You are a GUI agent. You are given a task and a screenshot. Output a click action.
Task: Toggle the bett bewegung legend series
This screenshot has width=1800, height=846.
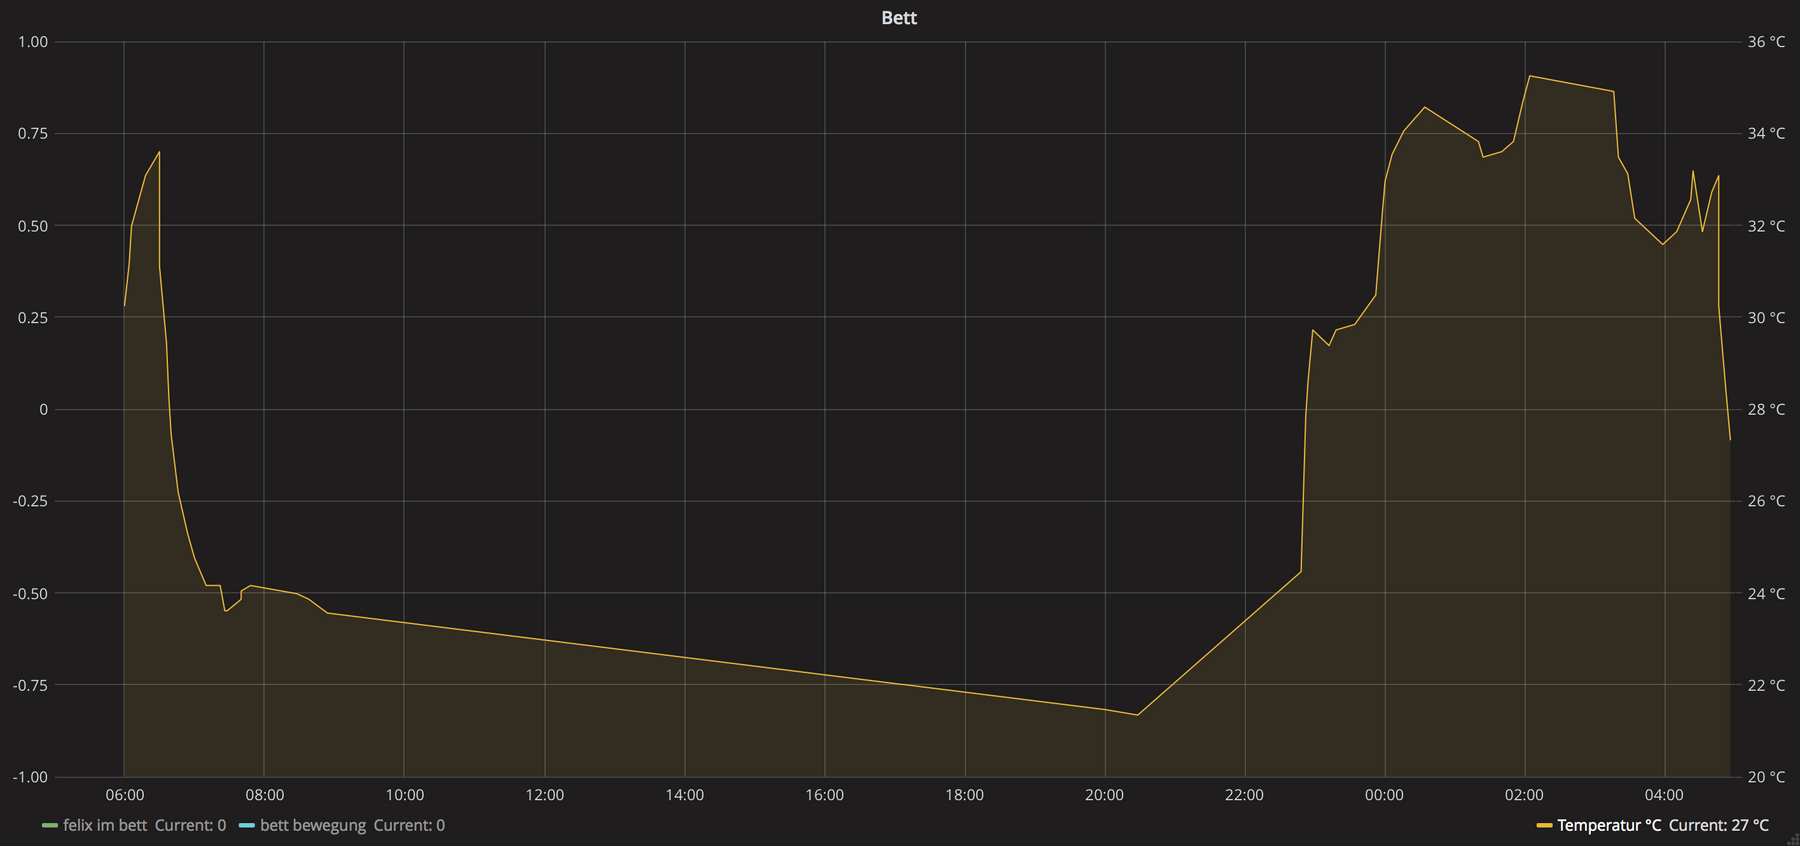tap(313, 825)
